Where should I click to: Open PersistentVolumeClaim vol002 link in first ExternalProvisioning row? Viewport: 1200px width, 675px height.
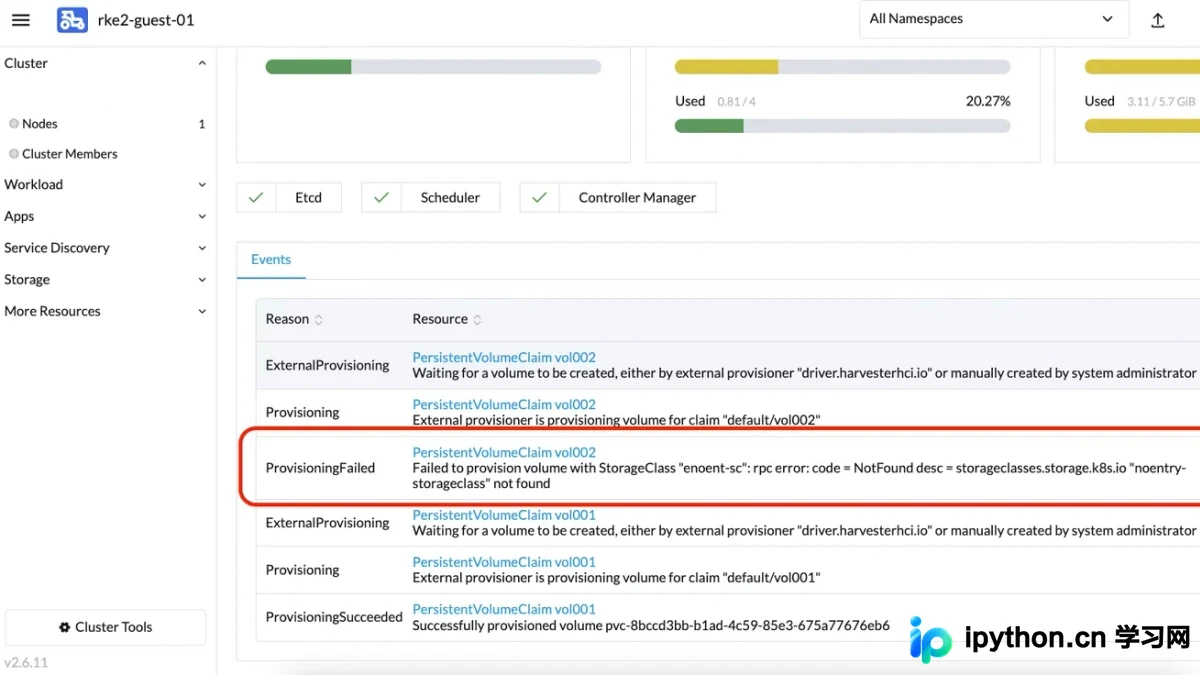504,357
